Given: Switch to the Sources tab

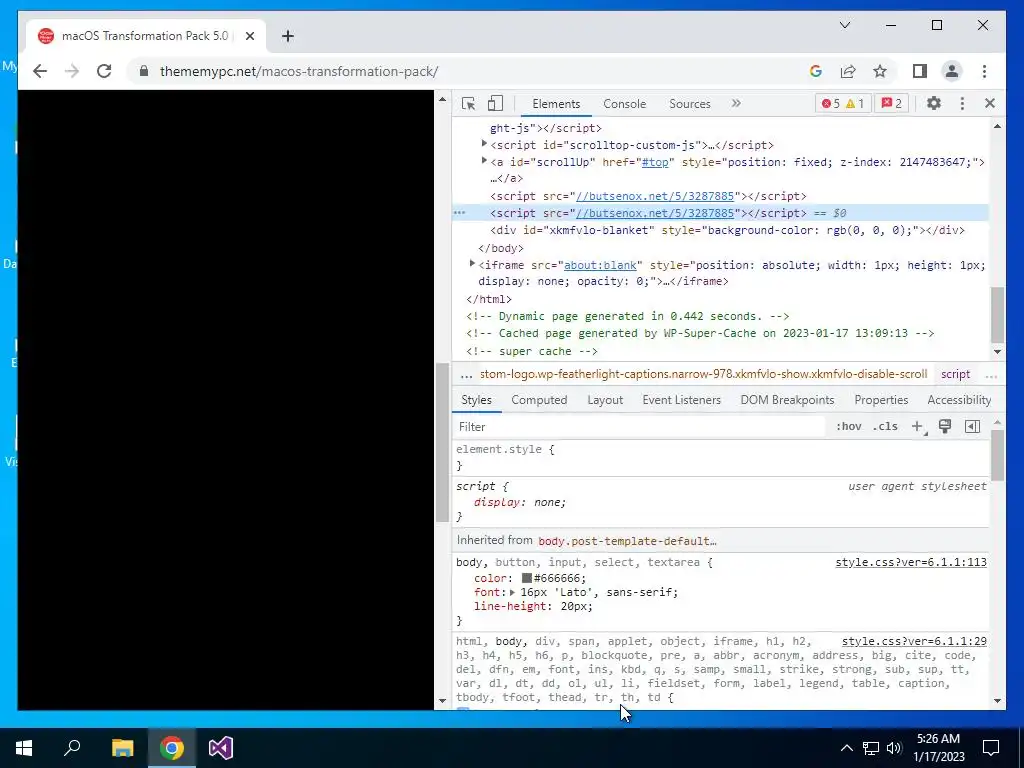Looking at the screenshot, I should pos(690,103).
